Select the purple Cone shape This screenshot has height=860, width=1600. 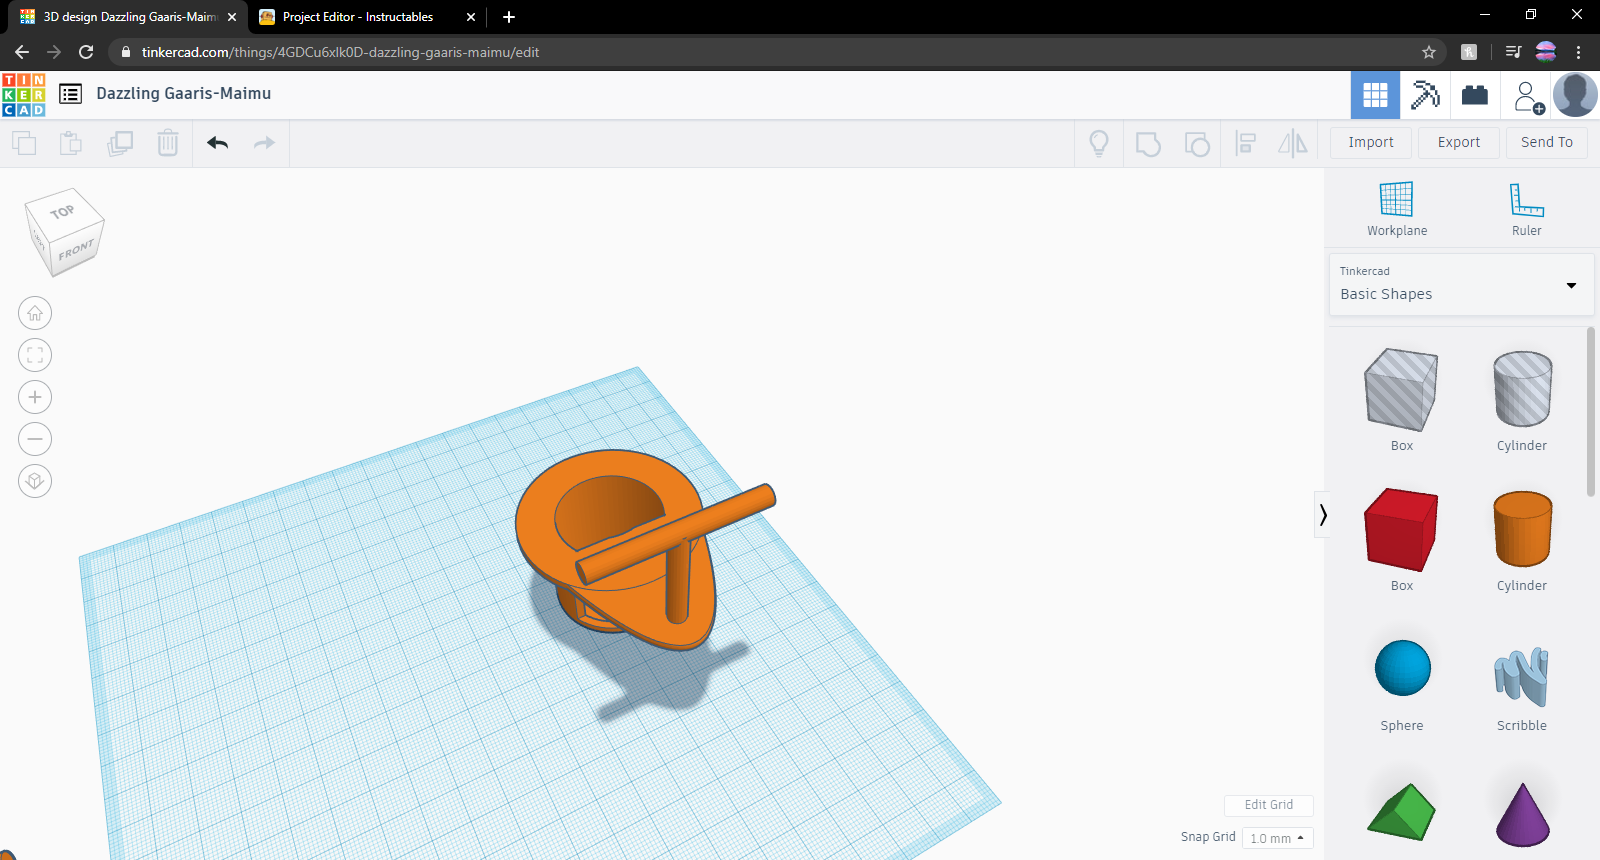click(x=1522, y=815)
